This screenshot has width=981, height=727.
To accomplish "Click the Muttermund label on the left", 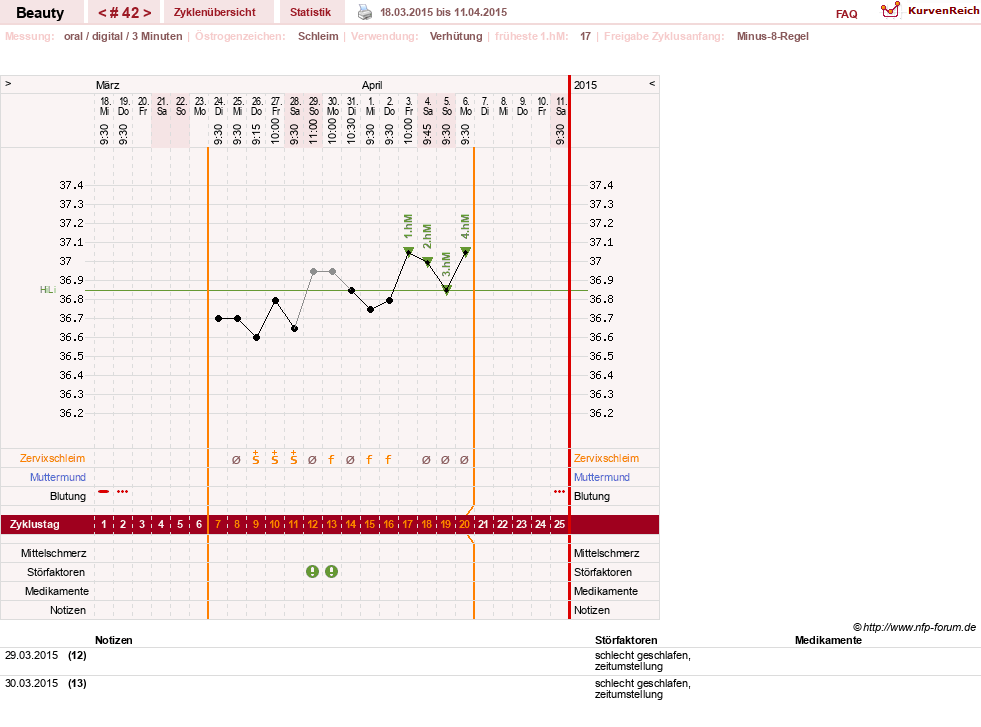I will pyautogui.click(x=58, y=477).
